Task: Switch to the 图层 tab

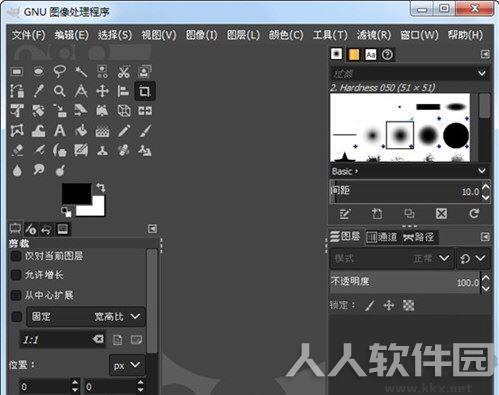Action: coord(345,237)
